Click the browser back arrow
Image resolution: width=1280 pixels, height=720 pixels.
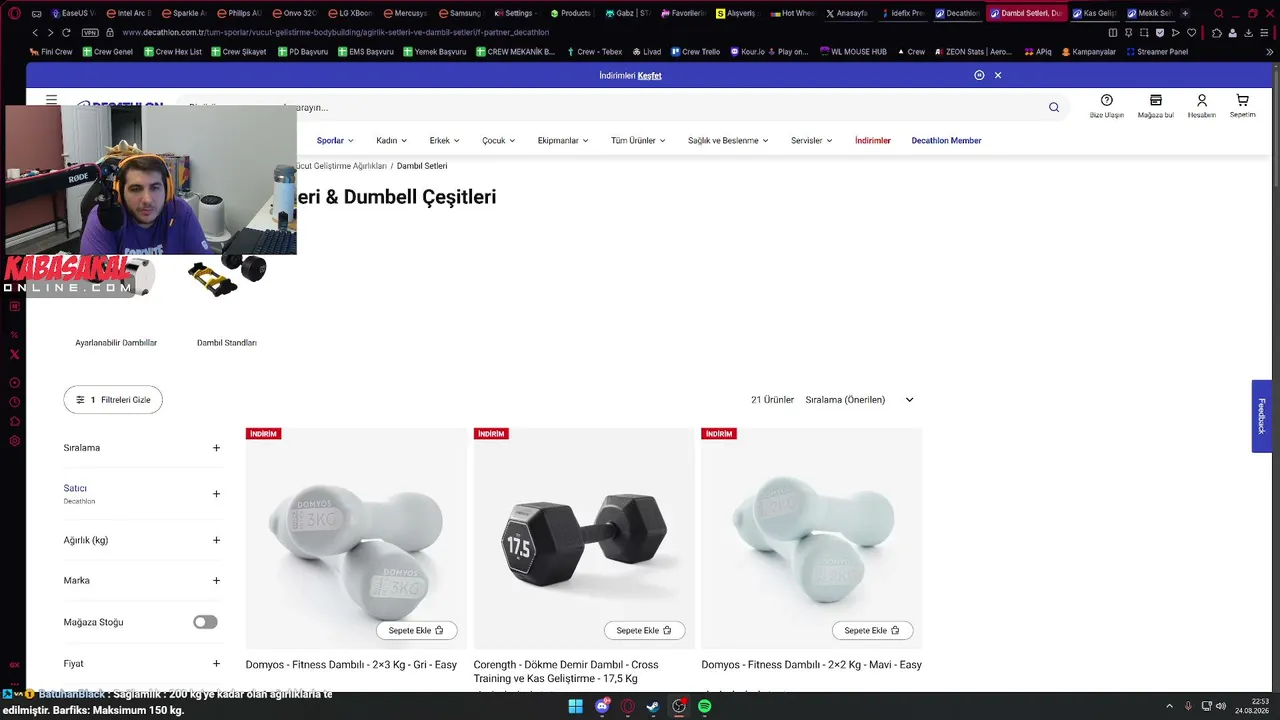36,32
